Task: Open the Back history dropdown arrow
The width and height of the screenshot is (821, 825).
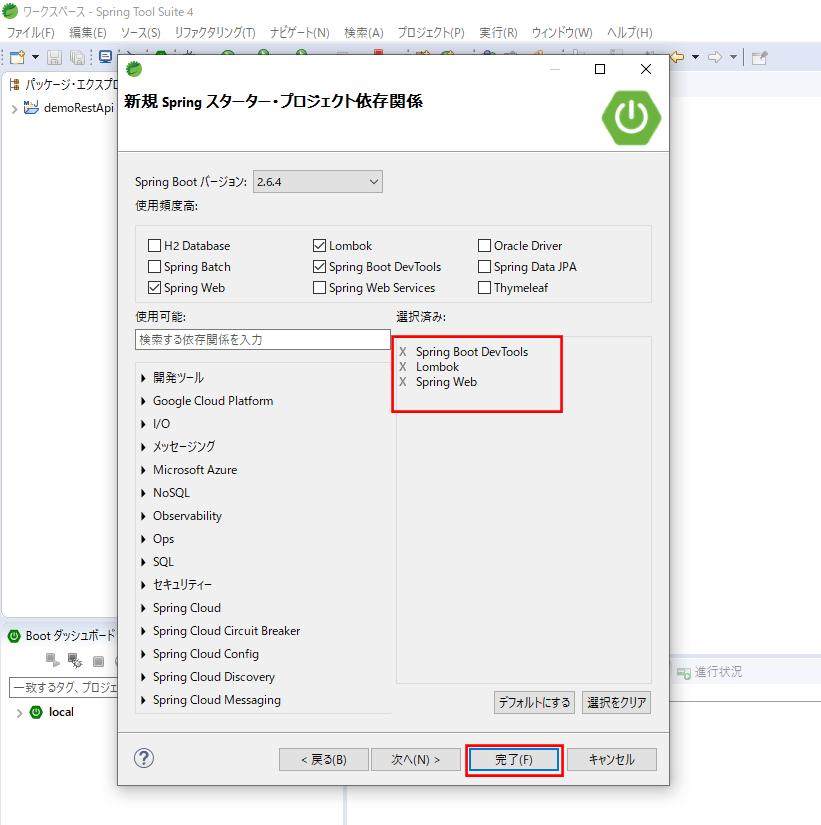Action: pos(695,57)
